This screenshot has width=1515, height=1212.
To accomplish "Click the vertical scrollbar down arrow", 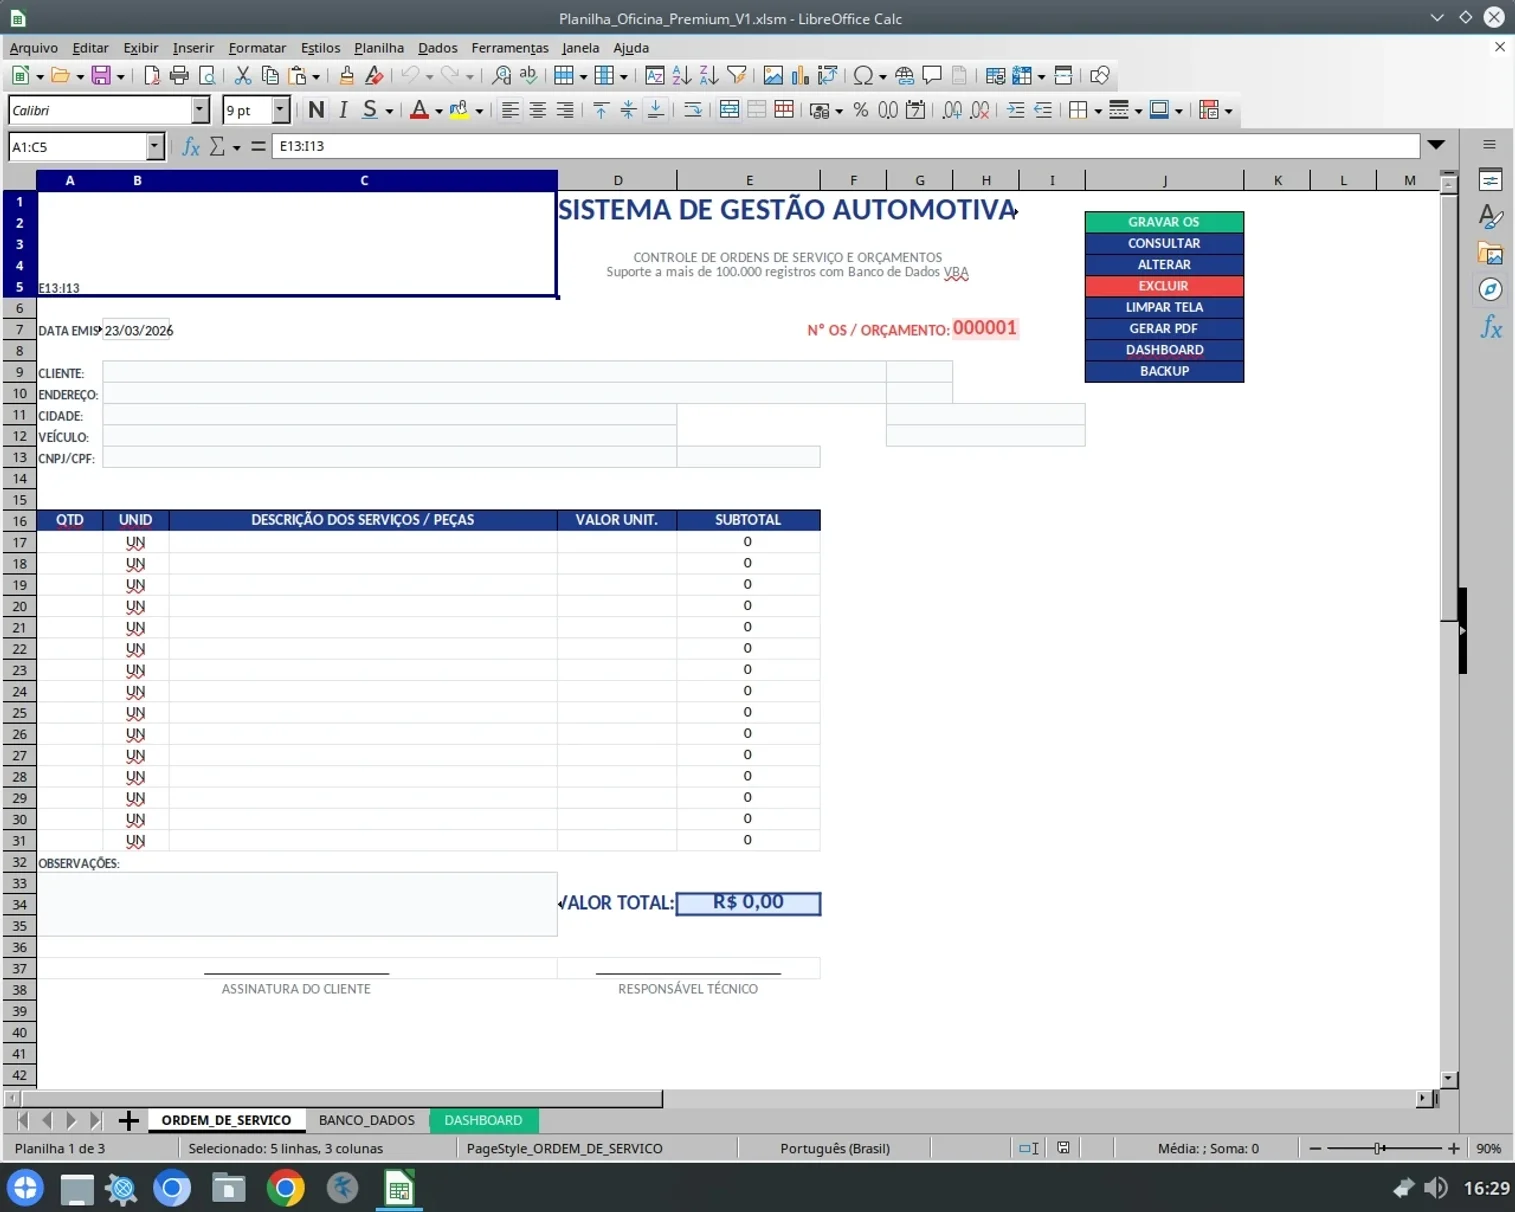I will tap(1449, 1080).
